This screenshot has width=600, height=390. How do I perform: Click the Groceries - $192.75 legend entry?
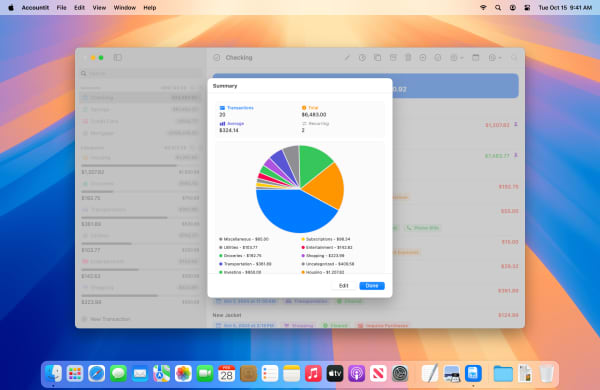click(240, 256)
